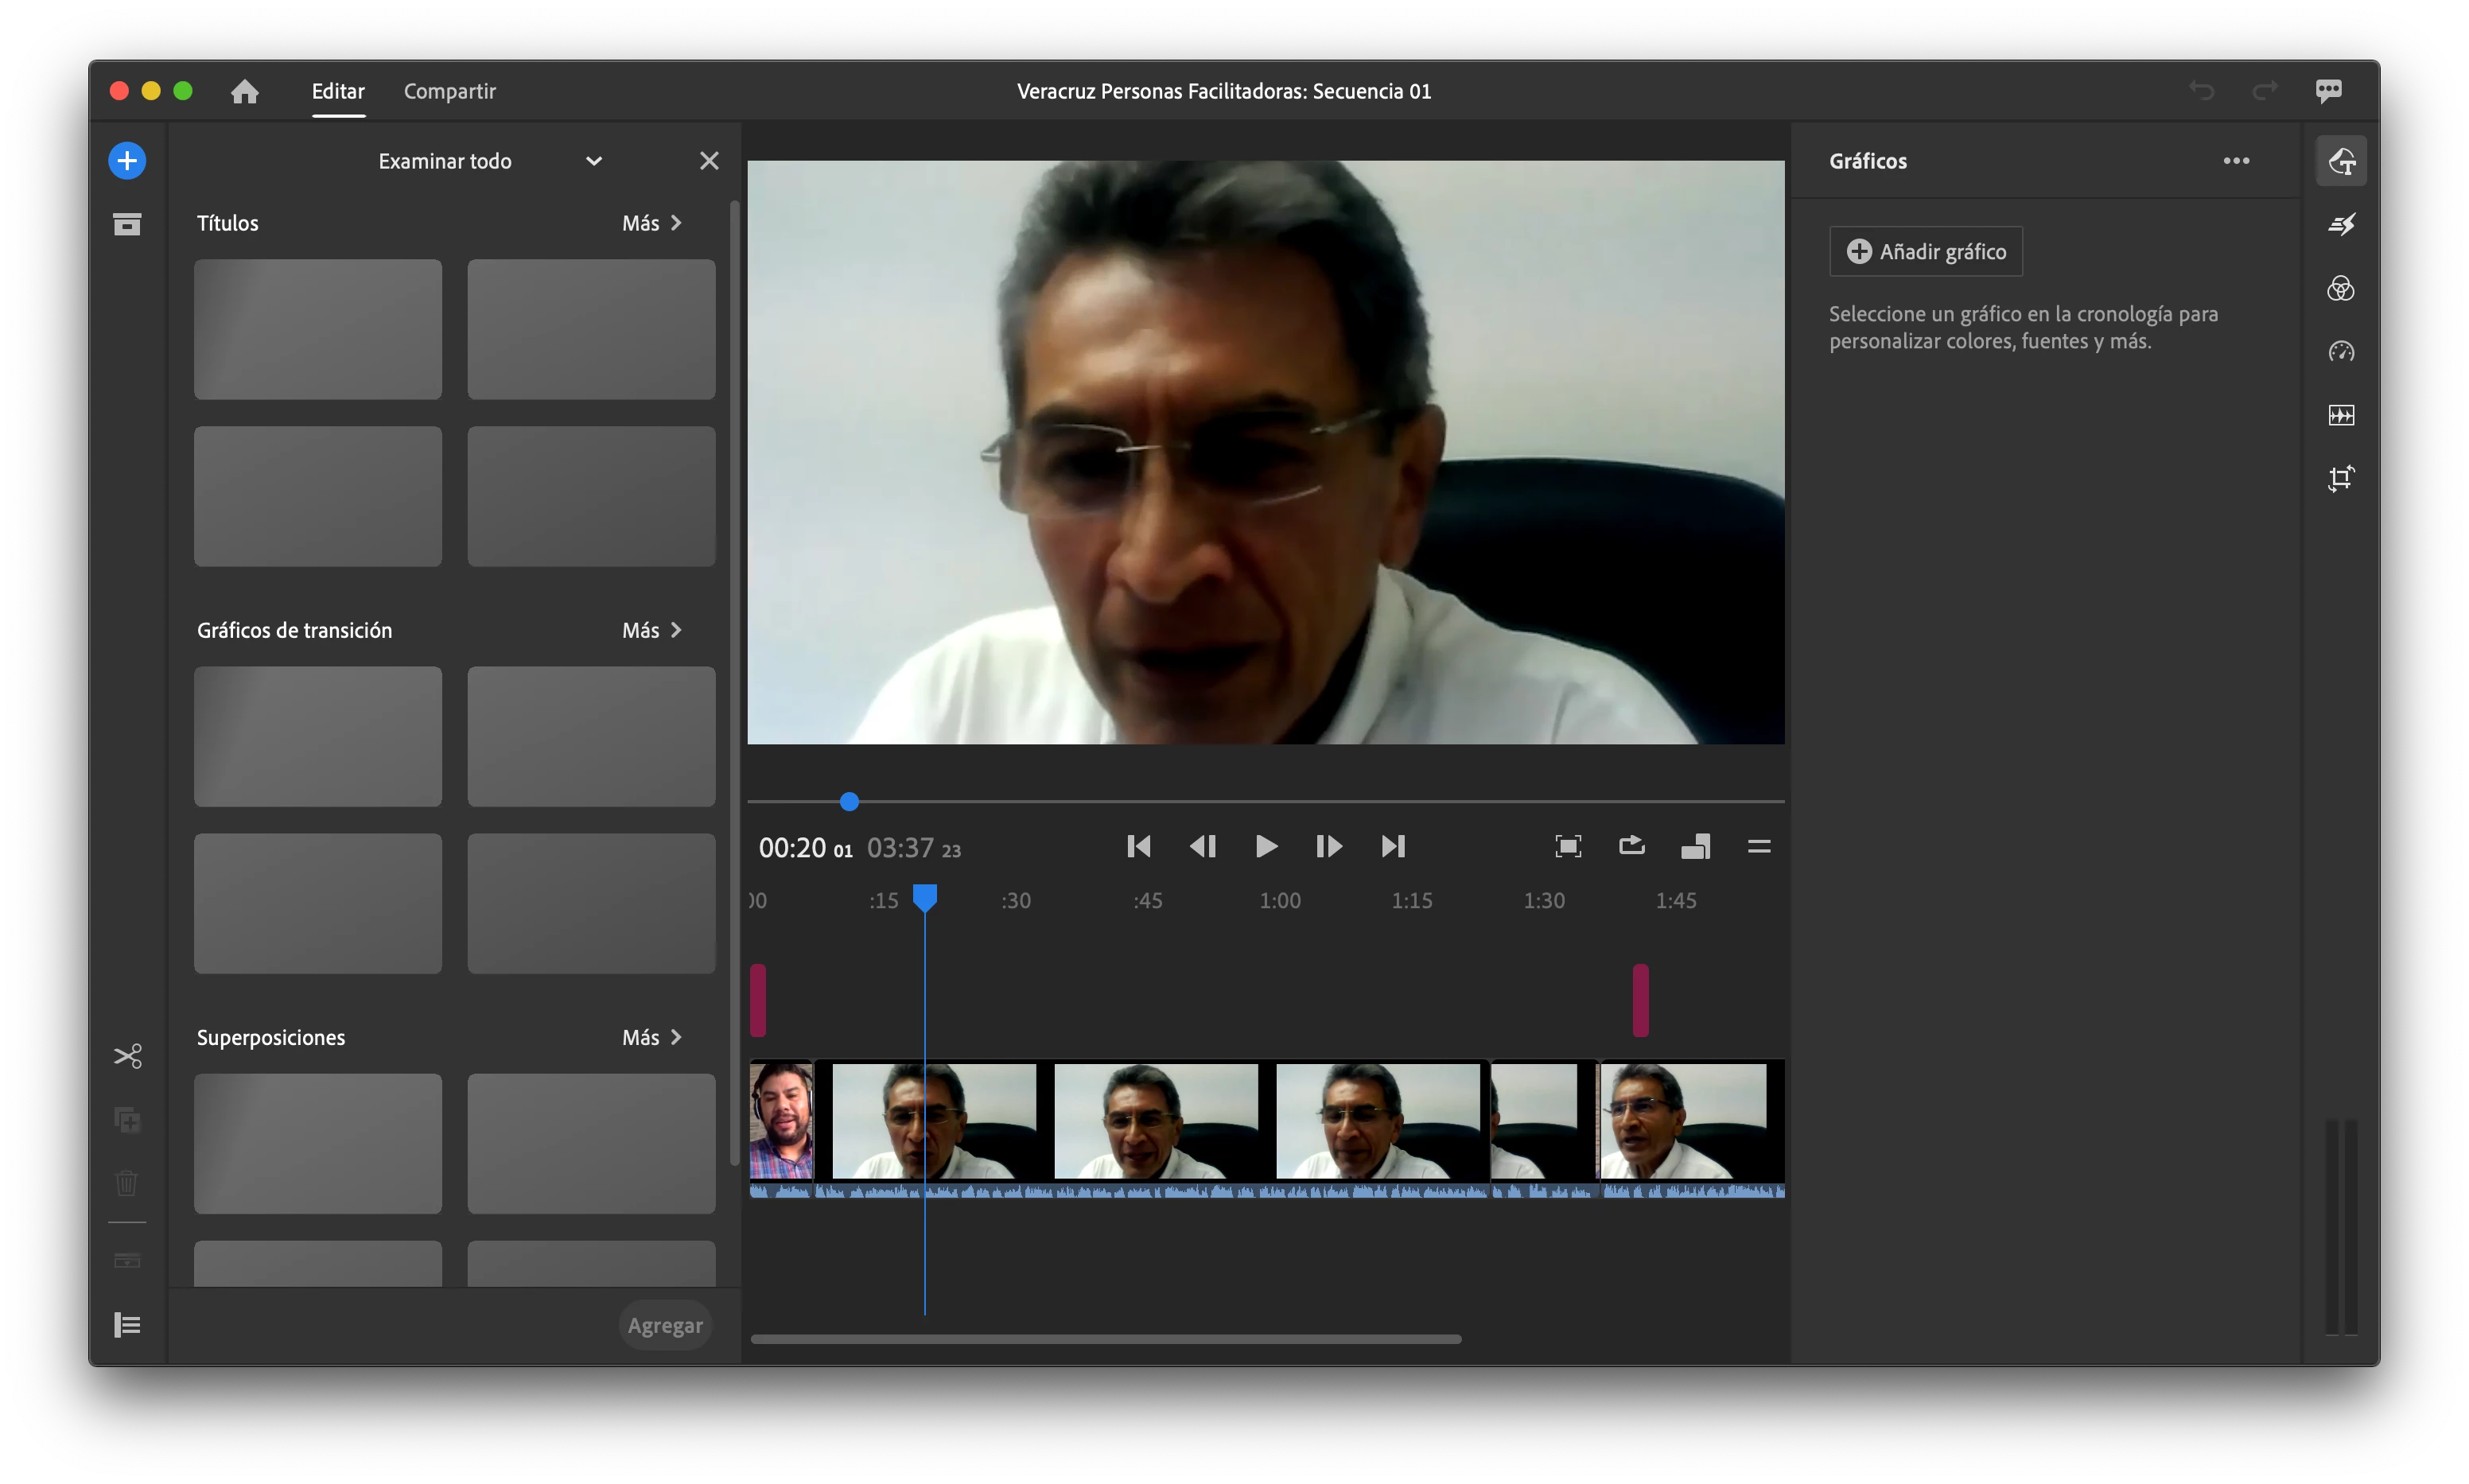The width and height of the screenshot is (2469, 1484).
Task: Open the Color panel icon
Action: (2340, 289)
